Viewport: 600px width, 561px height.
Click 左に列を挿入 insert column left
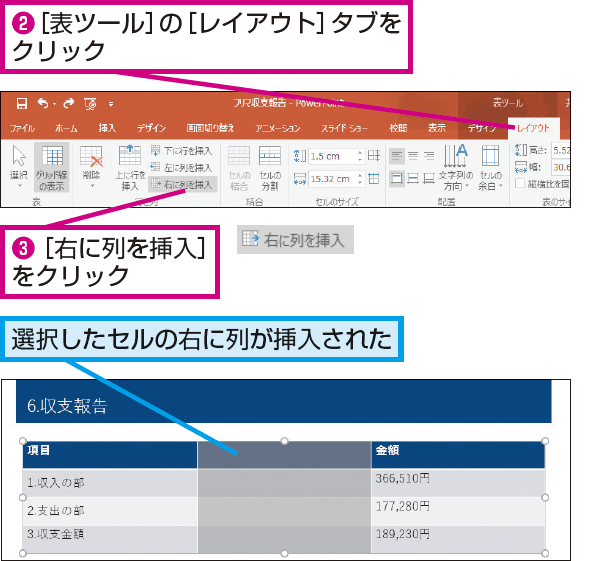tap(182, 168)
